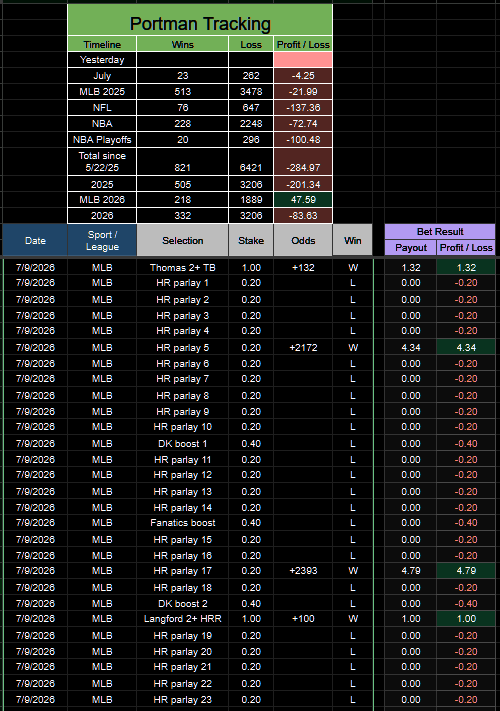Screen dimensions: 500x711
Task: Select Thomas 2+ TB selection cell
Action: coord(182,268)
